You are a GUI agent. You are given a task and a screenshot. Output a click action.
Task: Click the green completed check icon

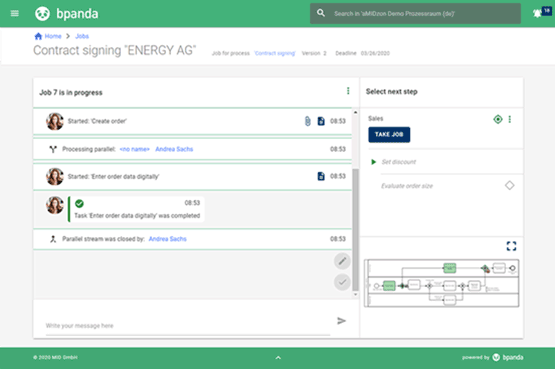coord(79,203)
